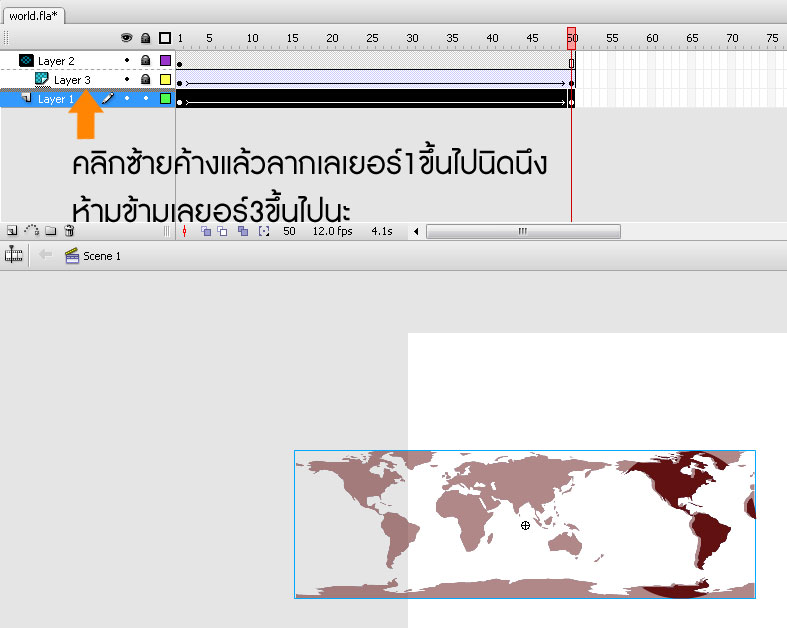Screen dimensions: 787x628
Task: Select the Layer 2 row
Action: click(x=87, y=61)
